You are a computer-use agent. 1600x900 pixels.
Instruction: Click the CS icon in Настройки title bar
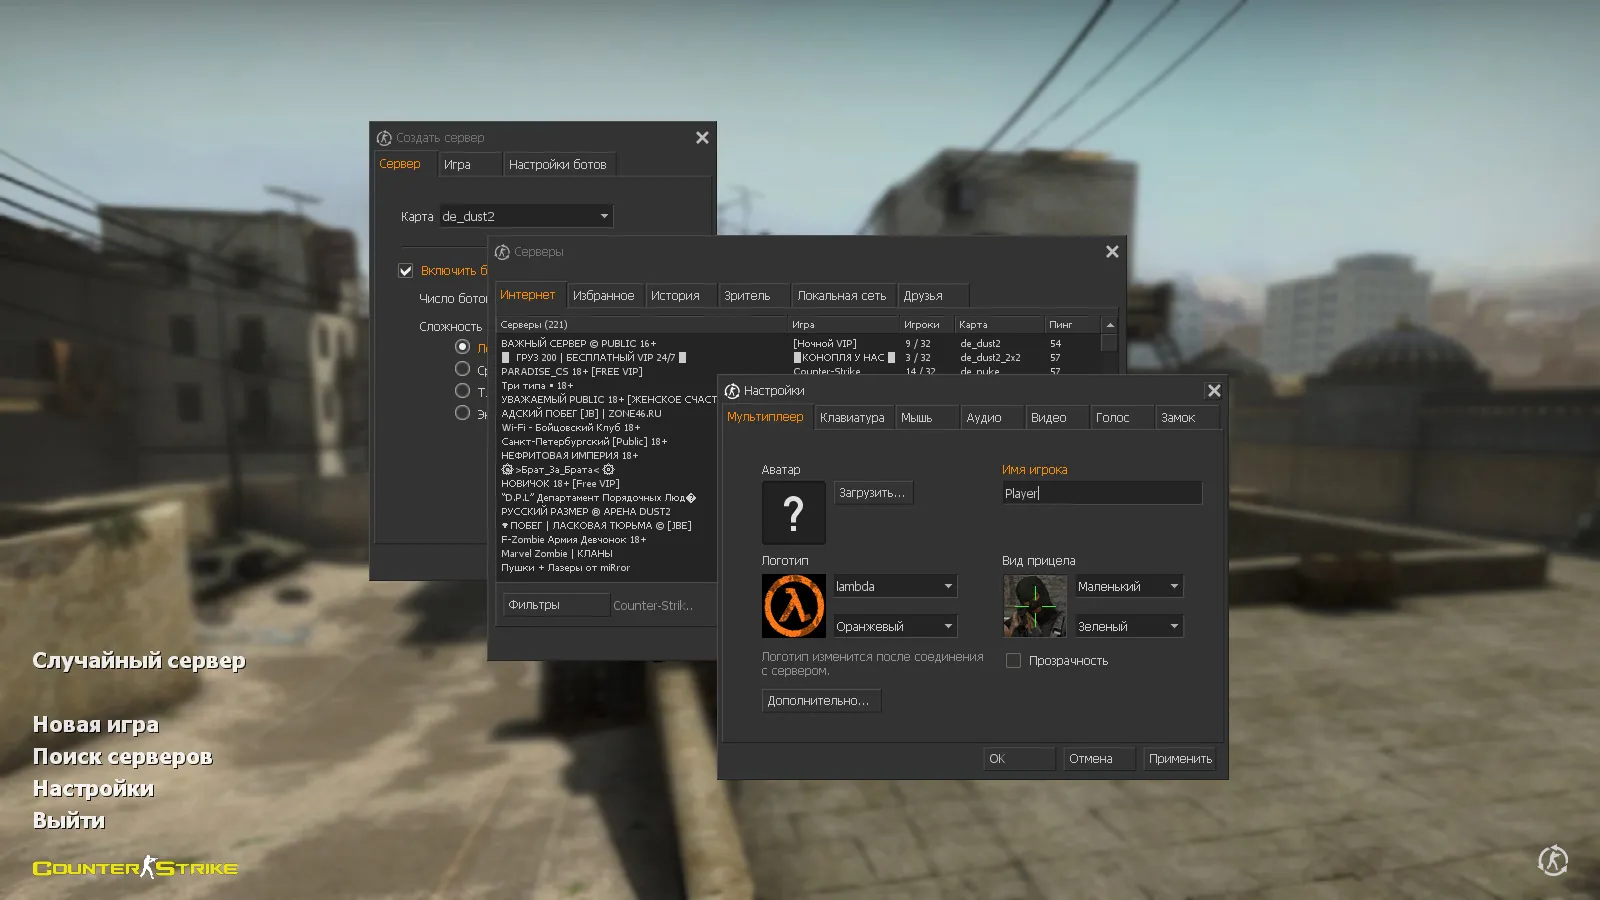[x=731, y=390]
